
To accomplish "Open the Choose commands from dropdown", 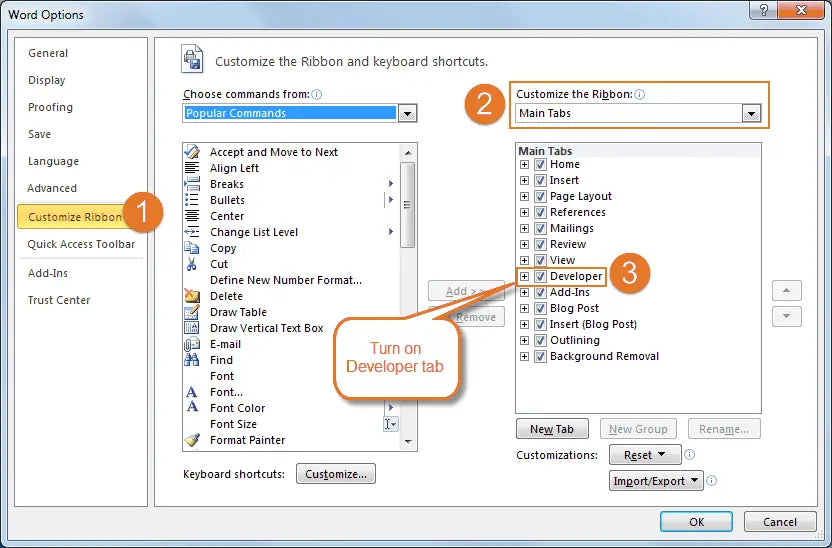I will coord(407,114).
